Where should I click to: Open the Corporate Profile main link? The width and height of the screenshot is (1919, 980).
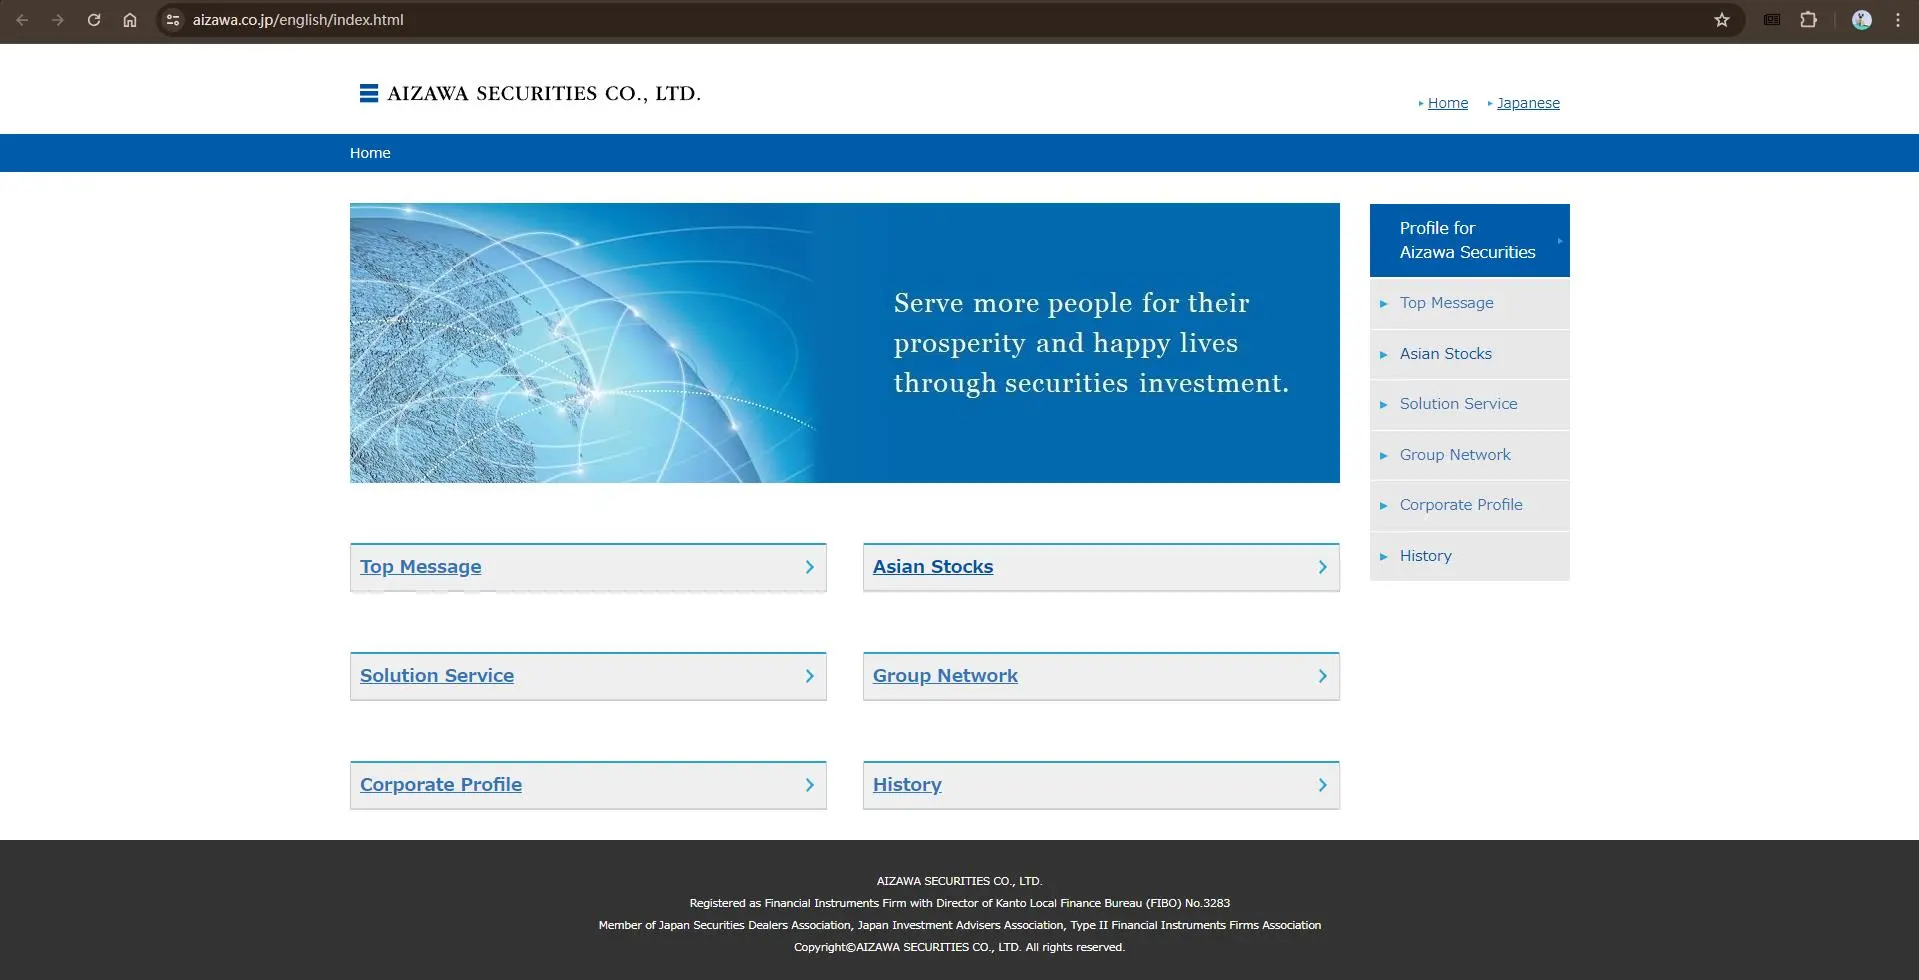(441, 785)
